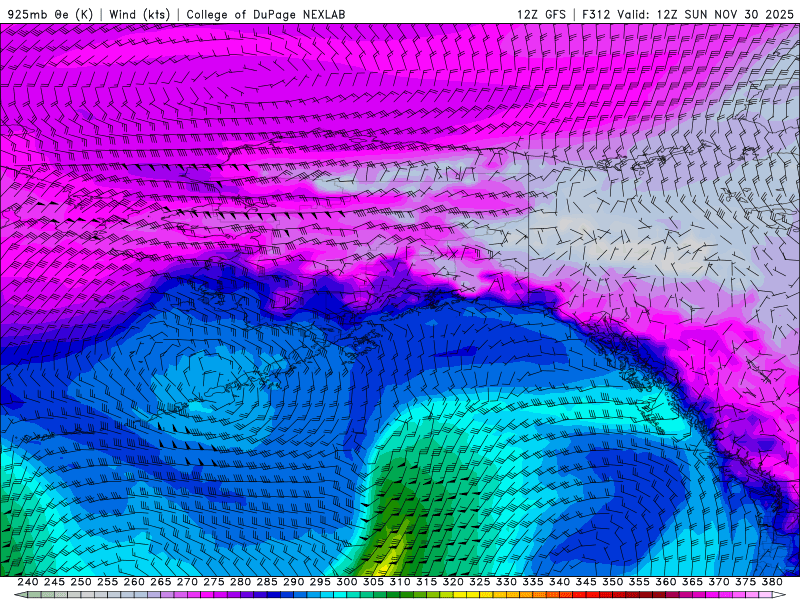Click the 375 color scale label
Screen dimensions: 800x600
(745, 582)
